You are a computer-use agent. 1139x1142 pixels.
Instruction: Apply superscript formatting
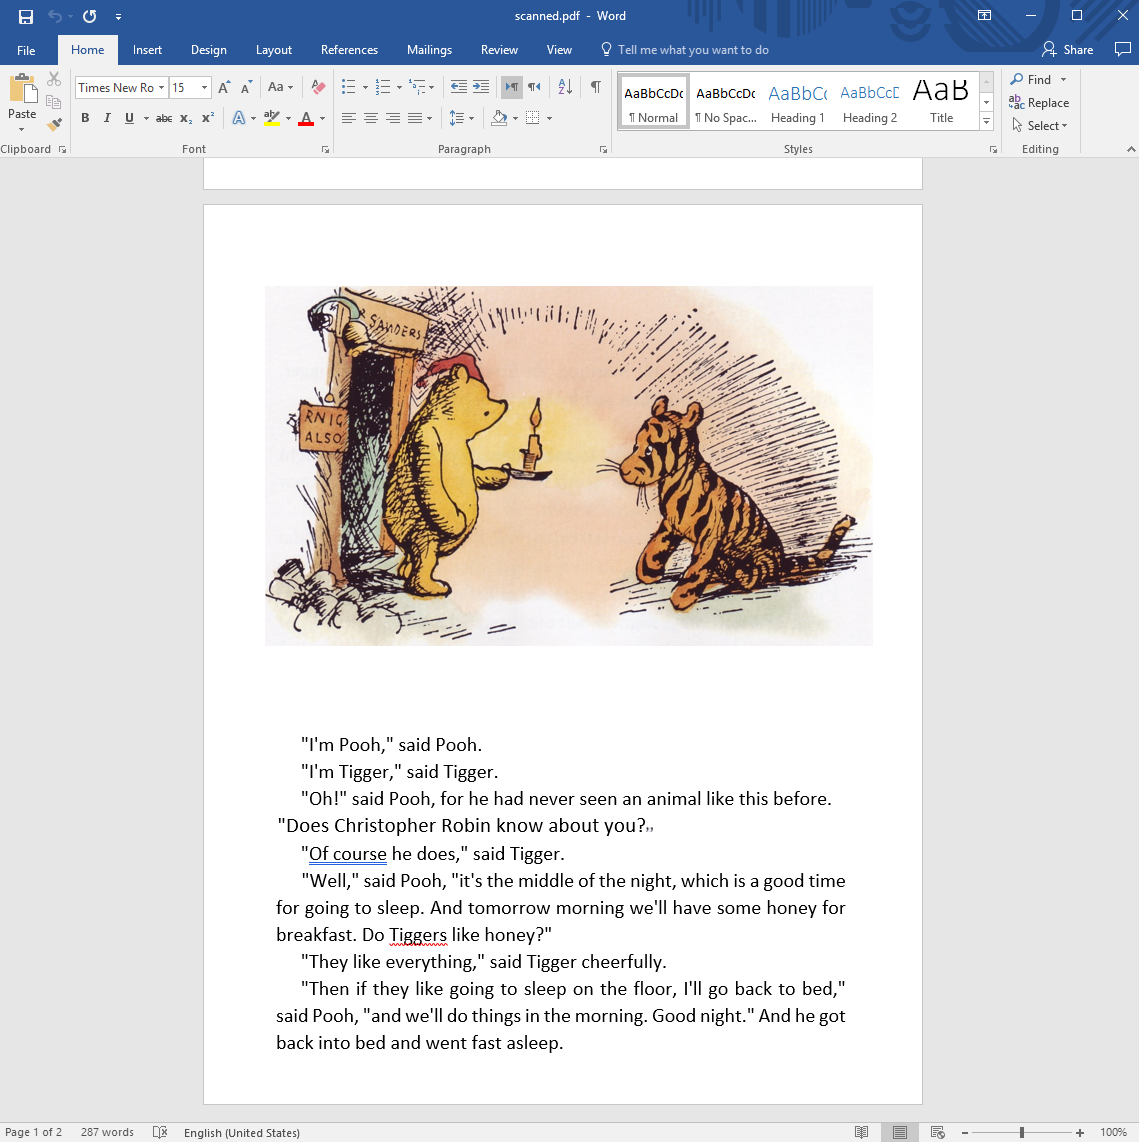click(x=208, y=118)
